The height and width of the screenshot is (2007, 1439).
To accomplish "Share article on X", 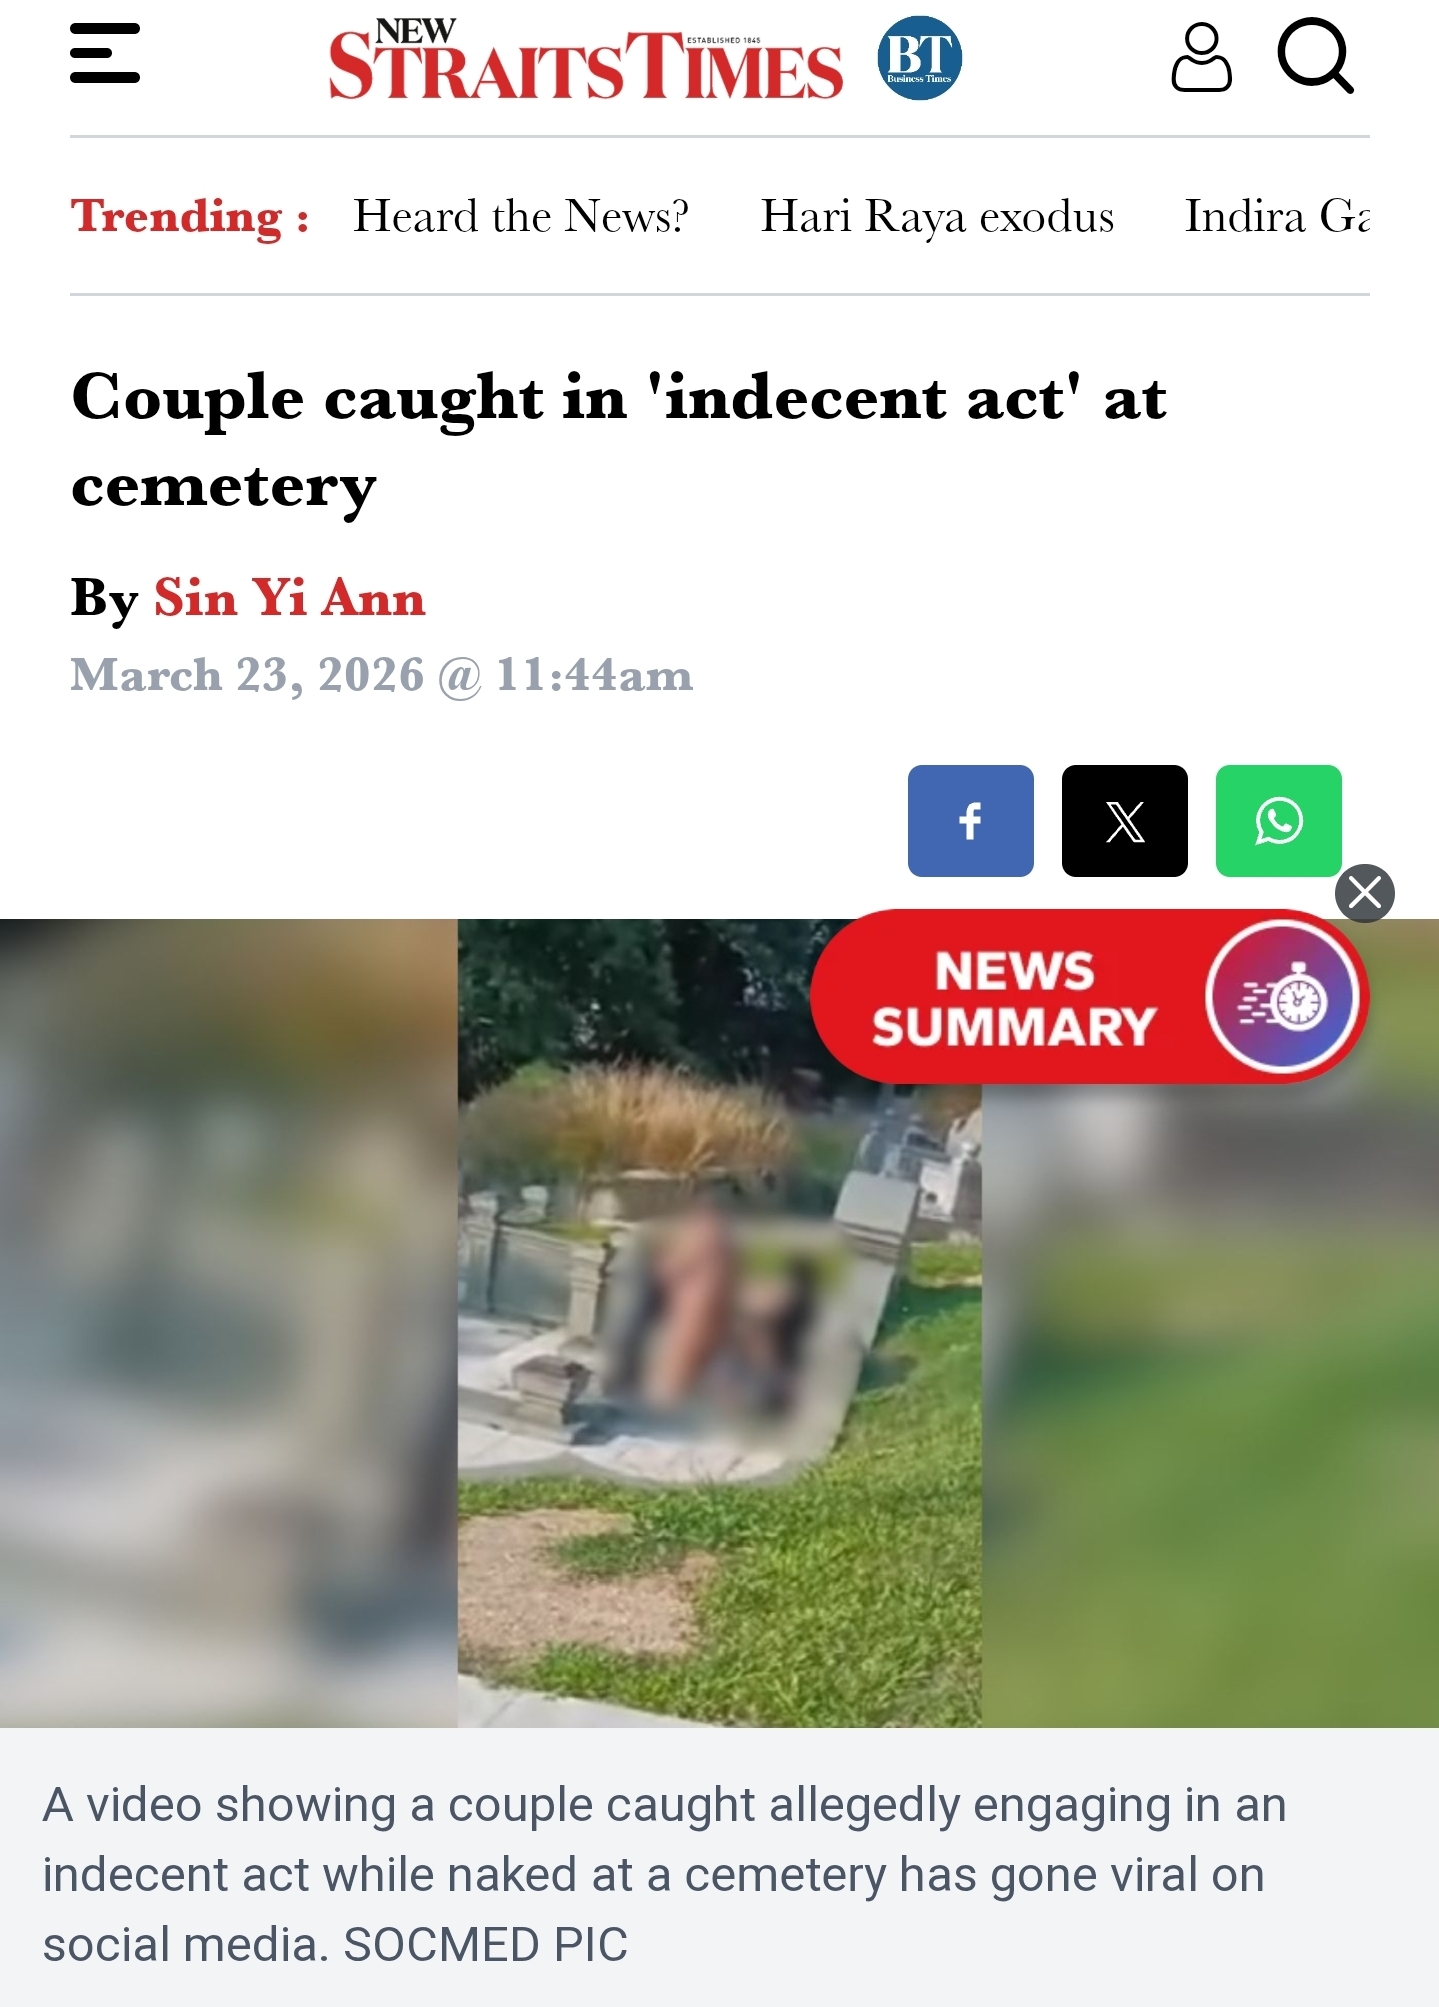I will (x=1124, y=821).
